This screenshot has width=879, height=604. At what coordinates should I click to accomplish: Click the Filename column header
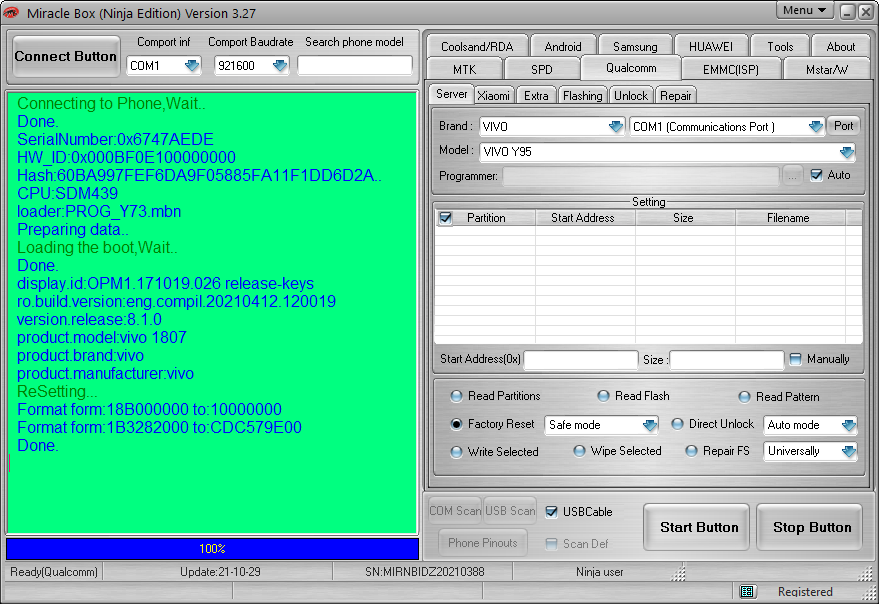[790, 218]
